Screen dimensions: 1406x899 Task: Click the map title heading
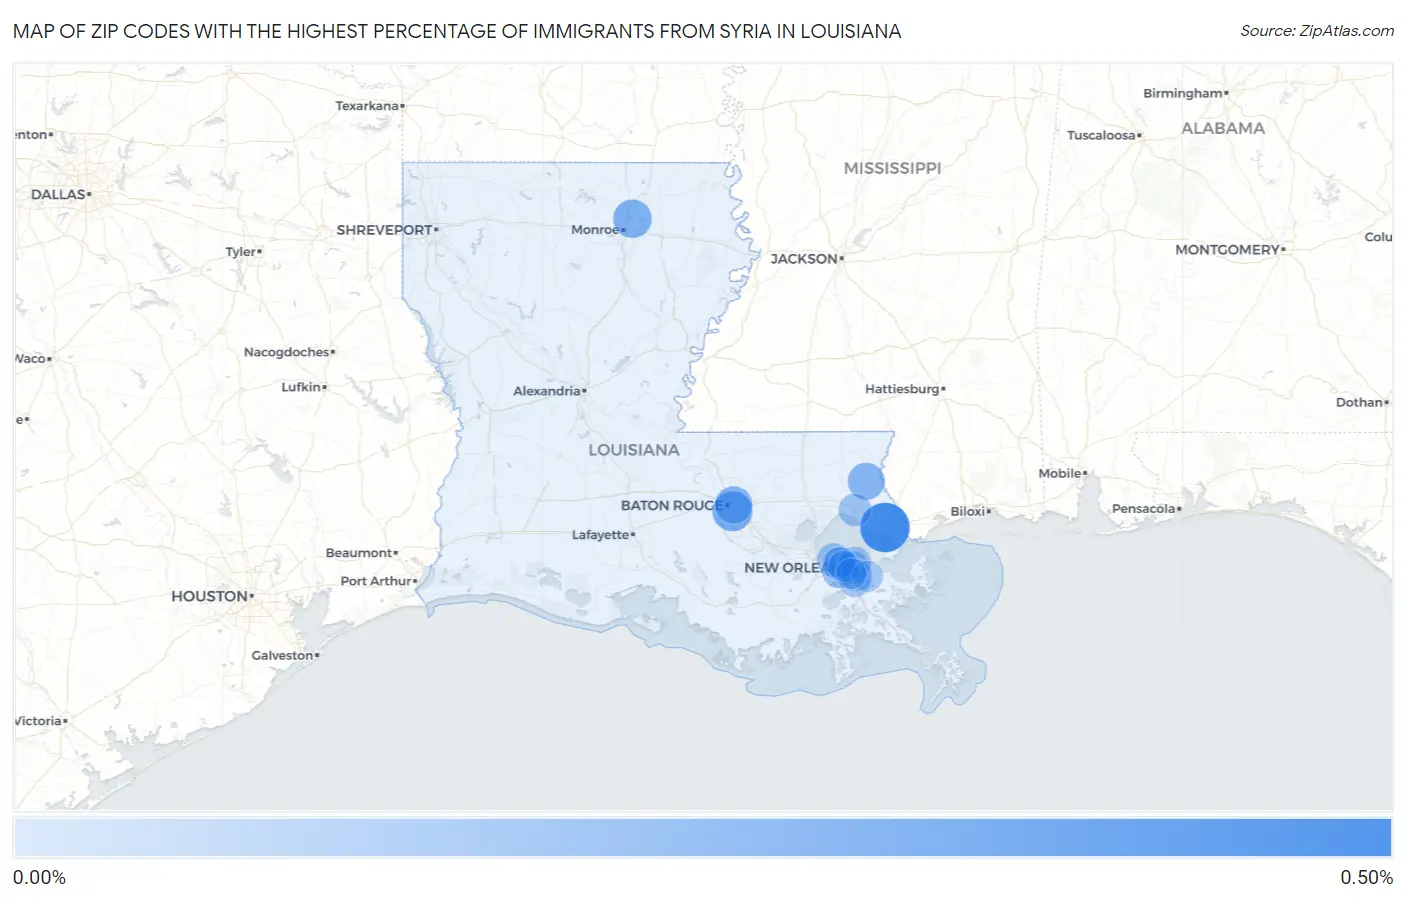click(x=457, y=31)
